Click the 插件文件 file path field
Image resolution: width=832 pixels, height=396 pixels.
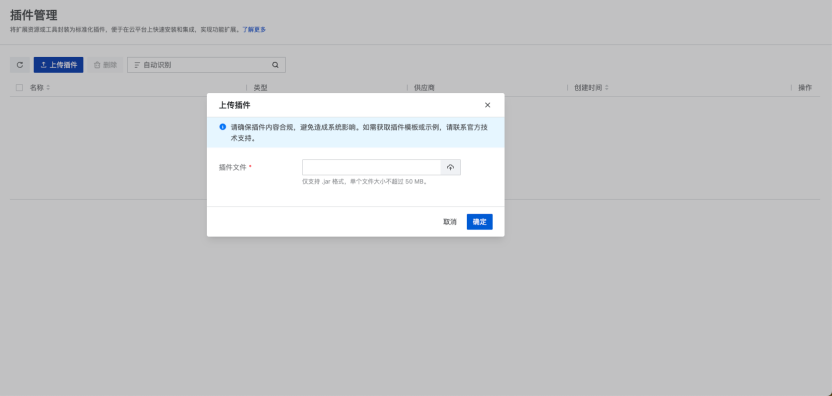click(x=371, y=167)
